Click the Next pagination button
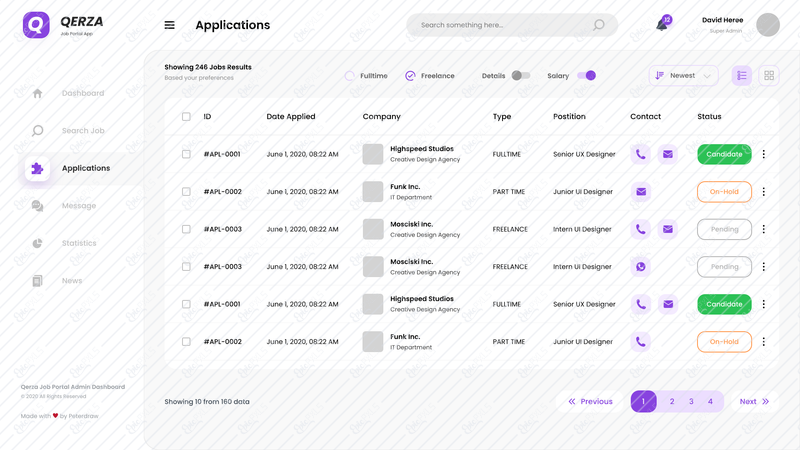 pyautogui.click(x=755, y=402)
